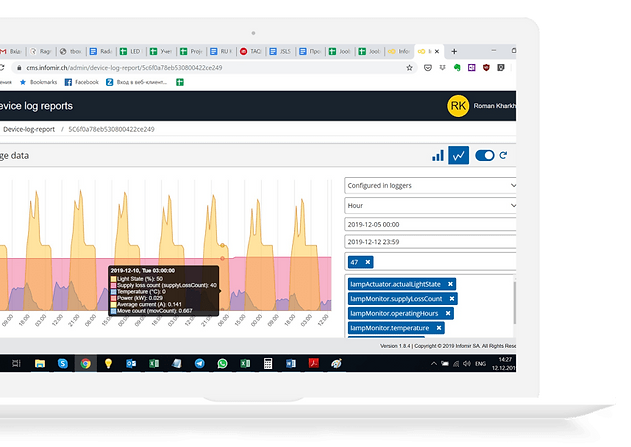The height and width of the screenshot is (447, 631).
Task: Click the red shield extension icon
Action: (486, 68)
